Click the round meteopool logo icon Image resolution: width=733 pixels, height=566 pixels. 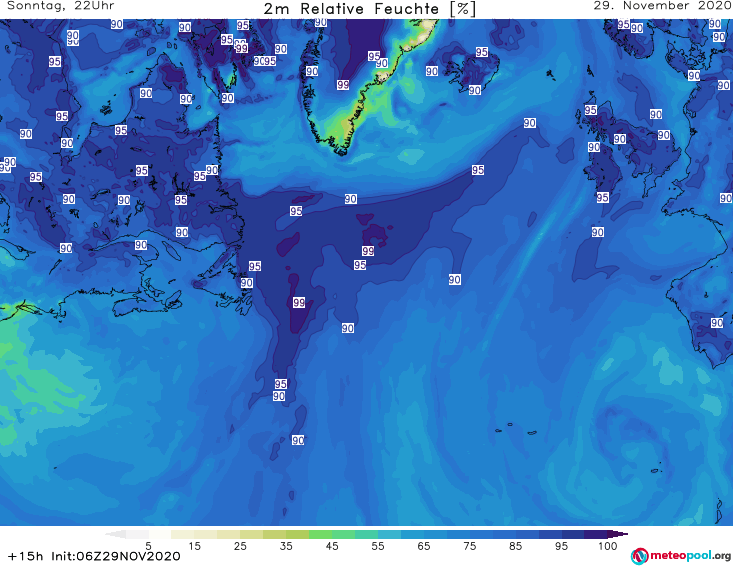pyautogui.click(x=639, y=556)
